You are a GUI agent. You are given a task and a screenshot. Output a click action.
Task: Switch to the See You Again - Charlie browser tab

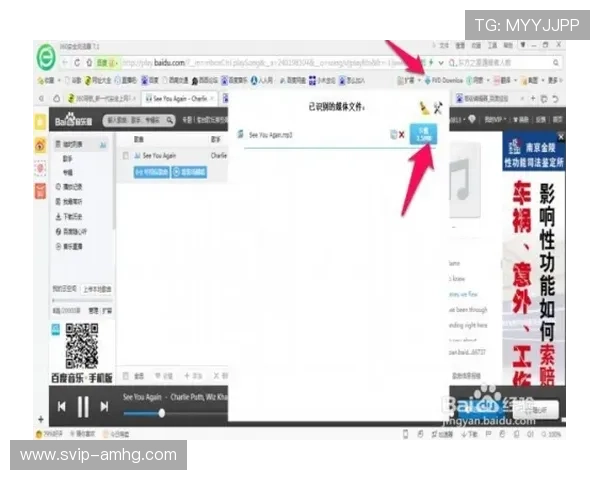pyautogui.click(x=178, y=99)
